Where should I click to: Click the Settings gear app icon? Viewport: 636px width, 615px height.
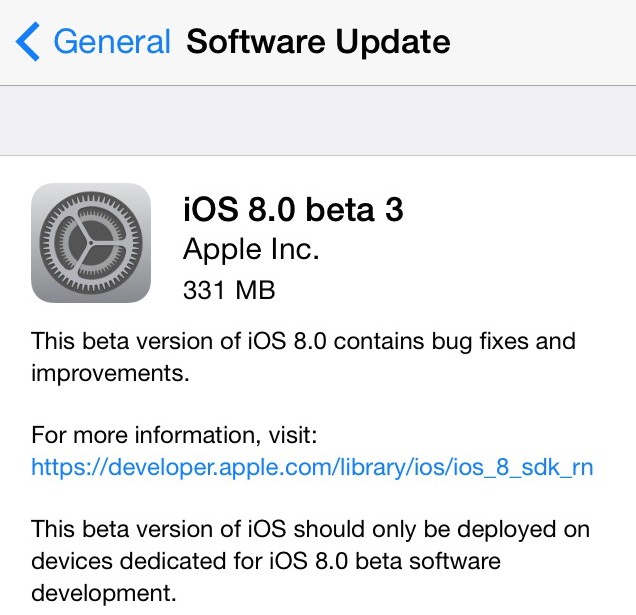(x=91, y=243)
